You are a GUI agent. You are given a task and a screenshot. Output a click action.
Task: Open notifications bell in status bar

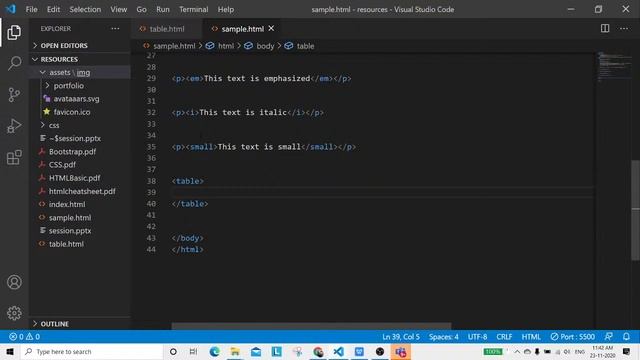(626, 336)
